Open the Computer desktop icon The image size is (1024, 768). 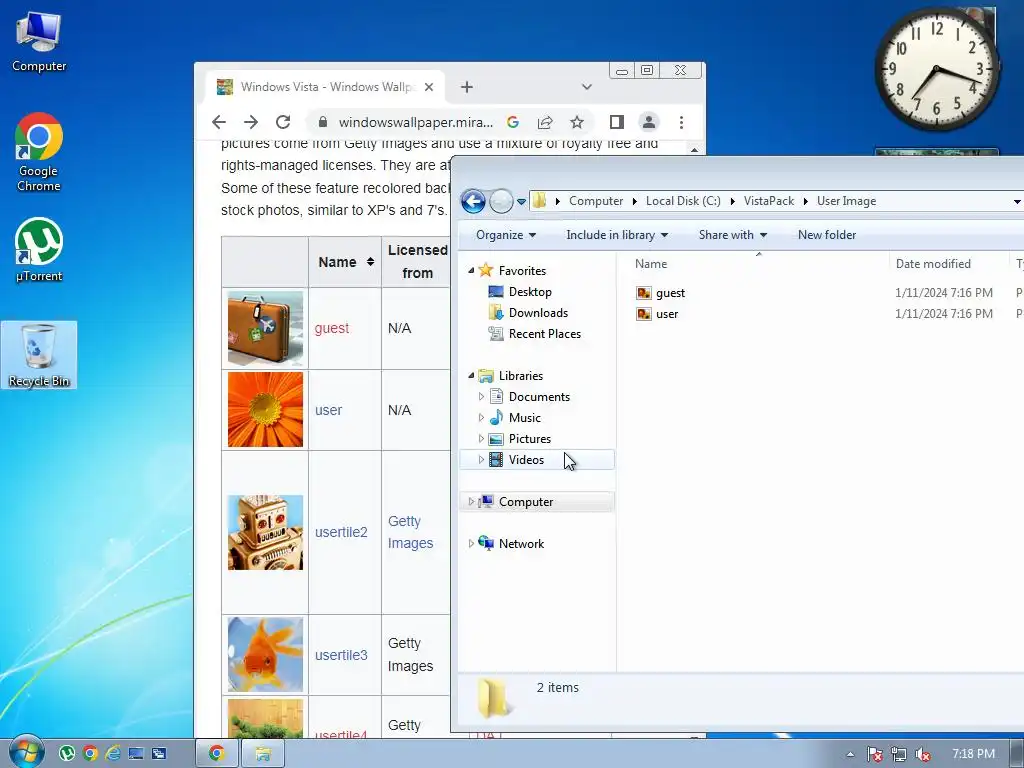[x=39, y=42]
